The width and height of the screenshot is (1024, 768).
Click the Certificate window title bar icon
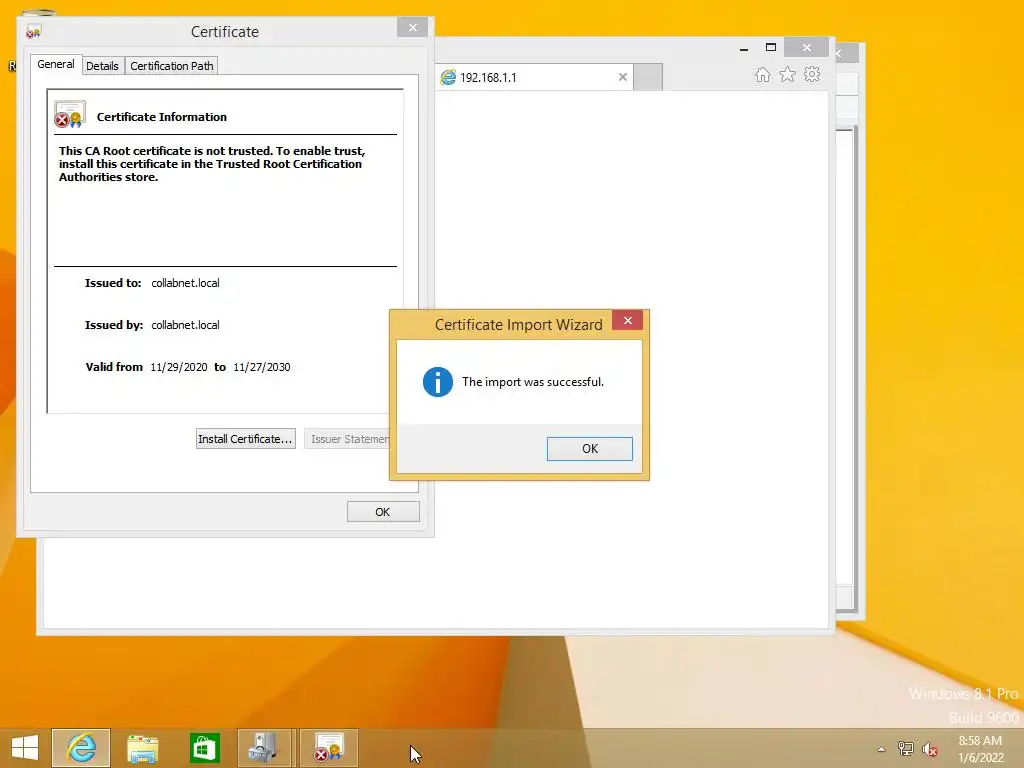[33, 31]
